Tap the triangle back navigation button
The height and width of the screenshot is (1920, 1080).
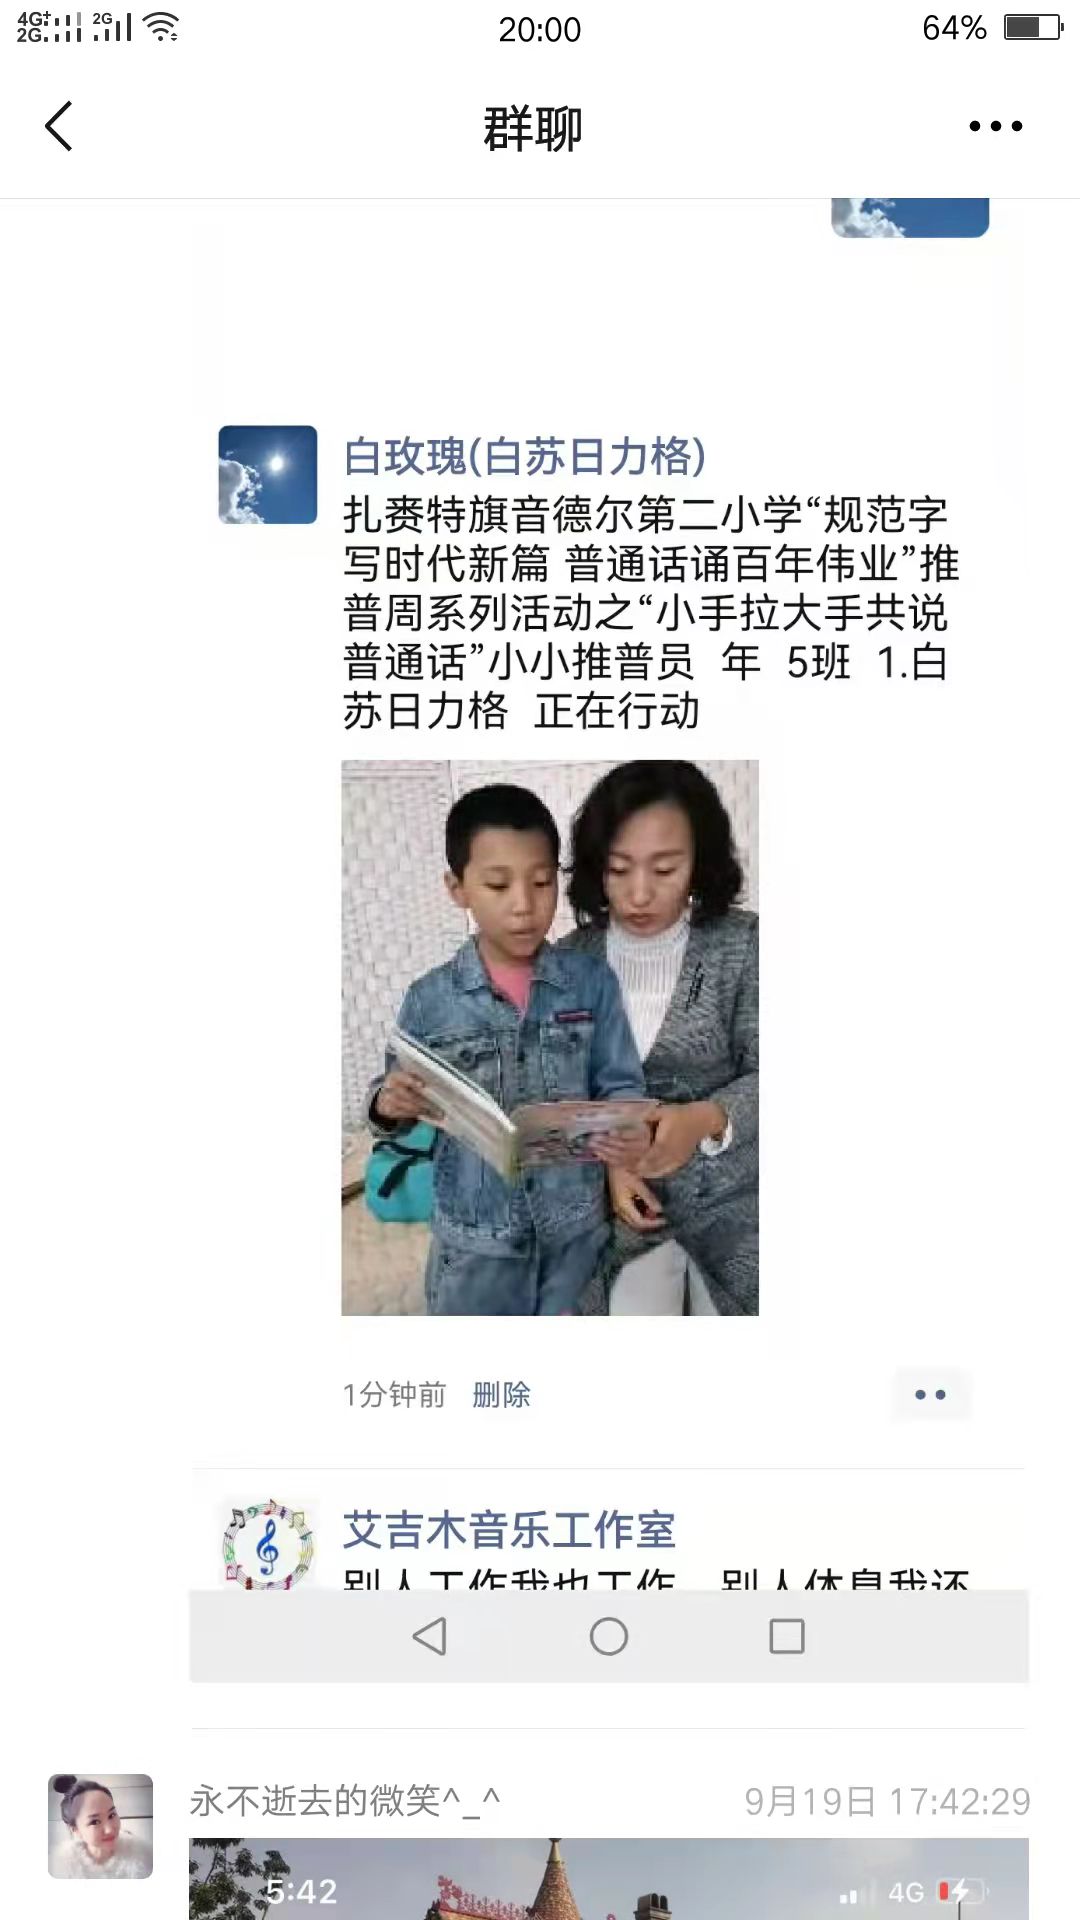430,1637
